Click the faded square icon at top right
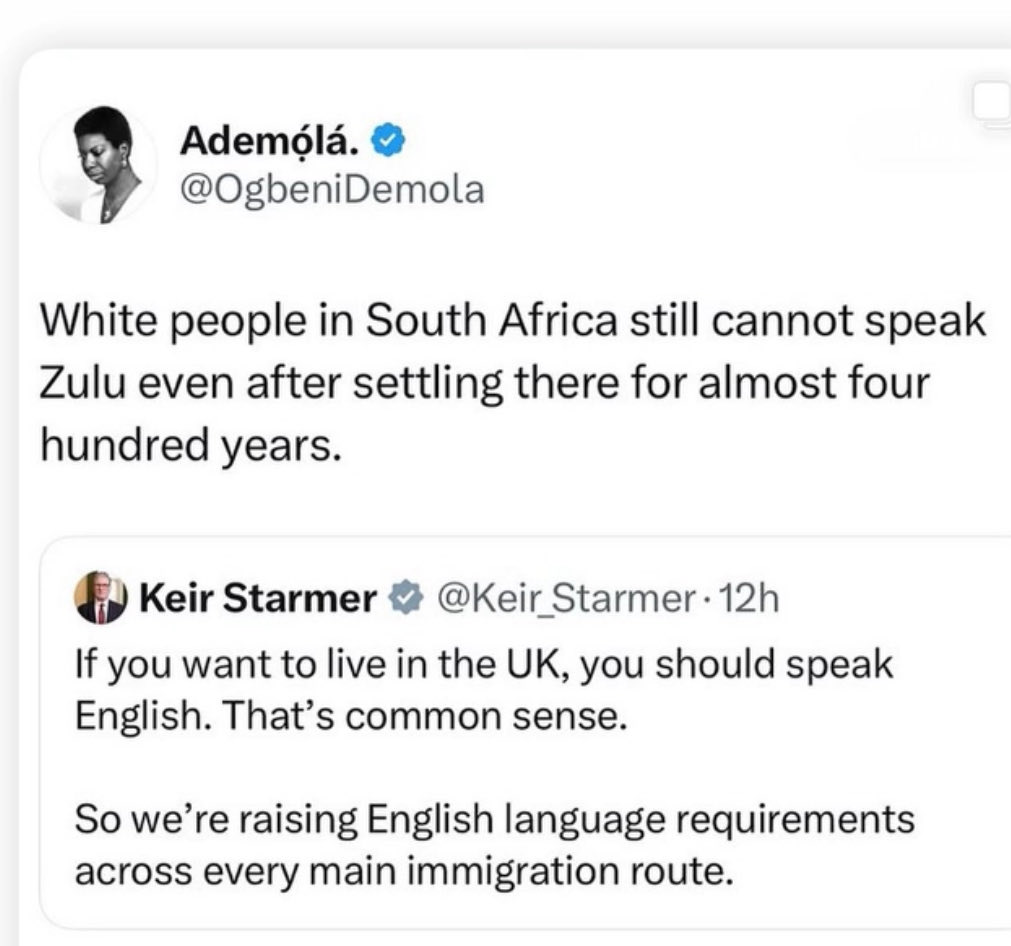The image size is (1011, 946). (993, 105)
